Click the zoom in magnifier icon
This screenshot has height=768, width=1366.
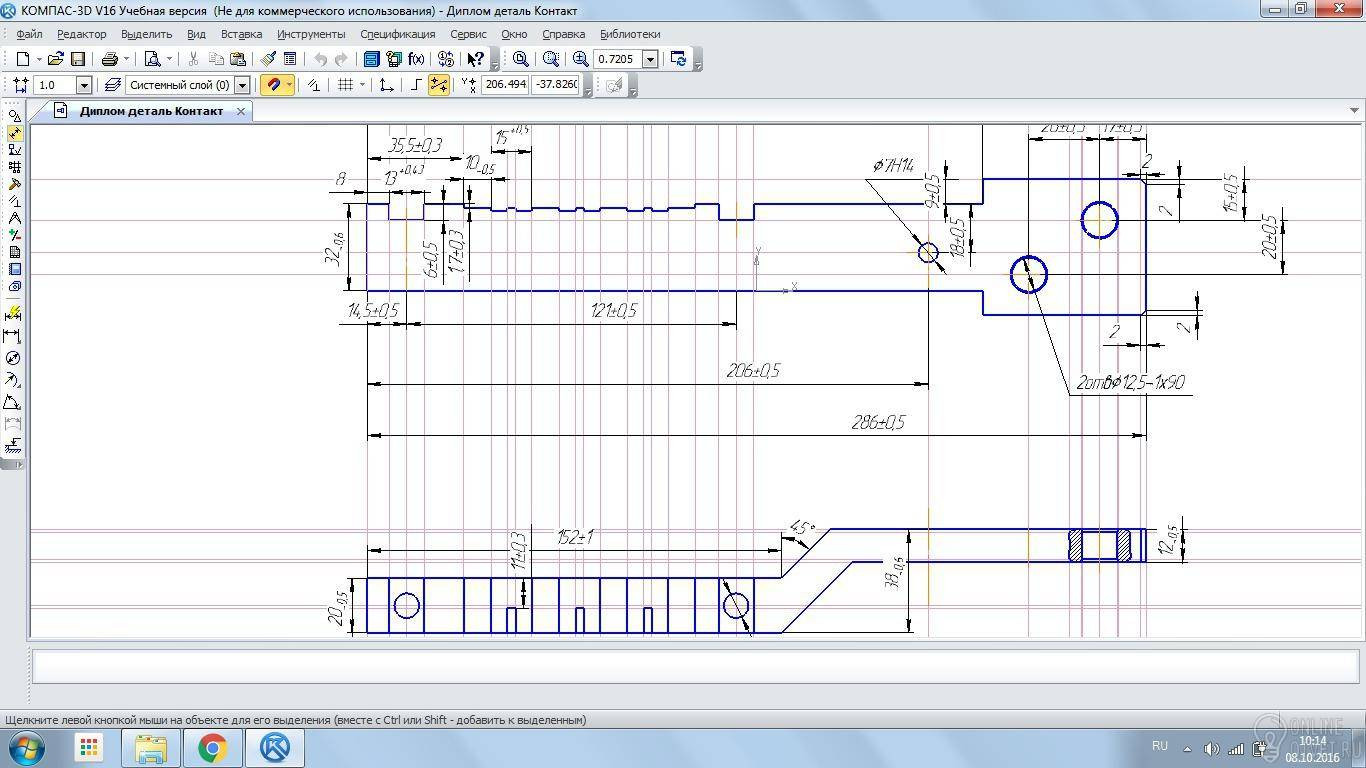coord(580,59)
